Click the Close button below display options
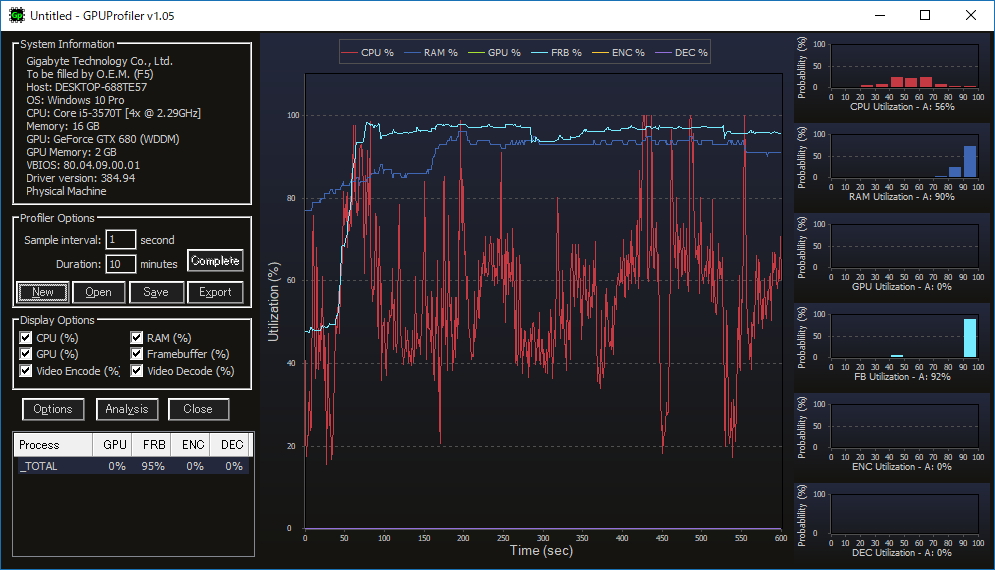The height and width of the screenshot is (570, 995). (198, 409)
